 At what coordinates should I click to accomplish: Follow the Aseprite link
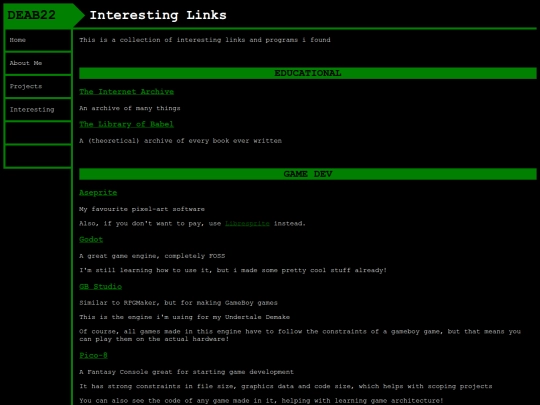point(98,193)
